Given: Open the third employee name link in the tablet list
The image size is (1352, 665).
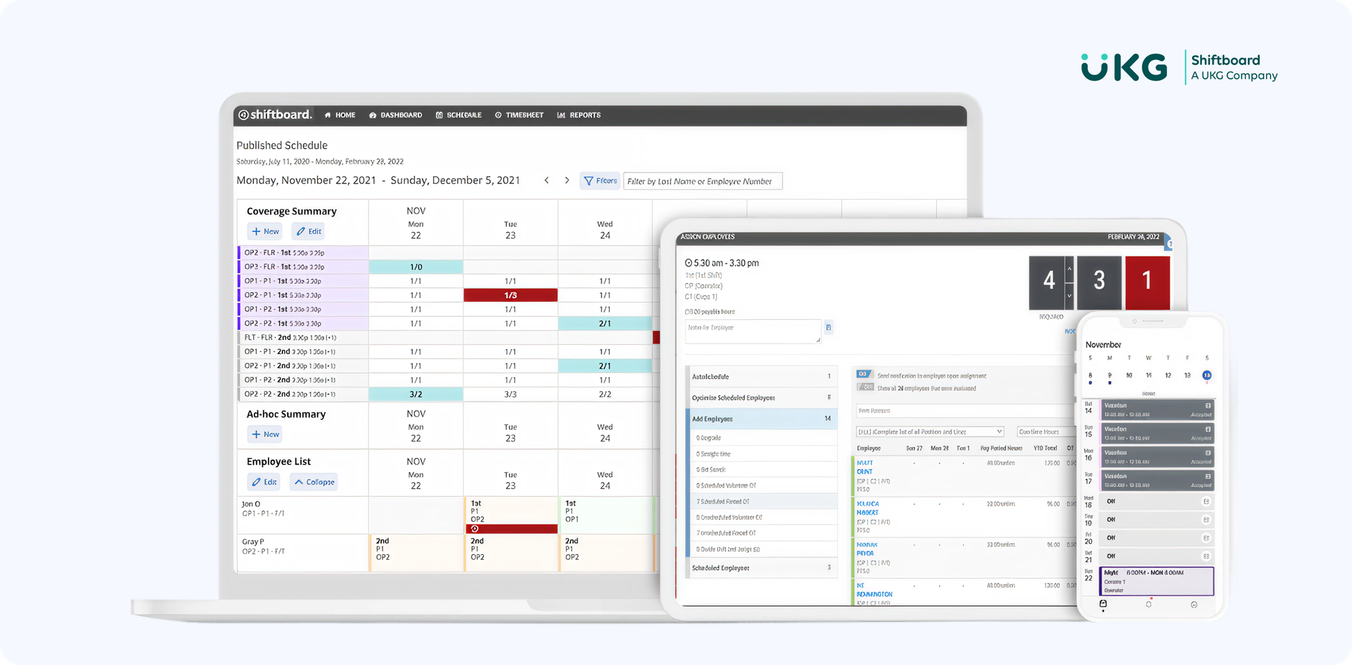Looking at the screenshot, I should 866,549.
